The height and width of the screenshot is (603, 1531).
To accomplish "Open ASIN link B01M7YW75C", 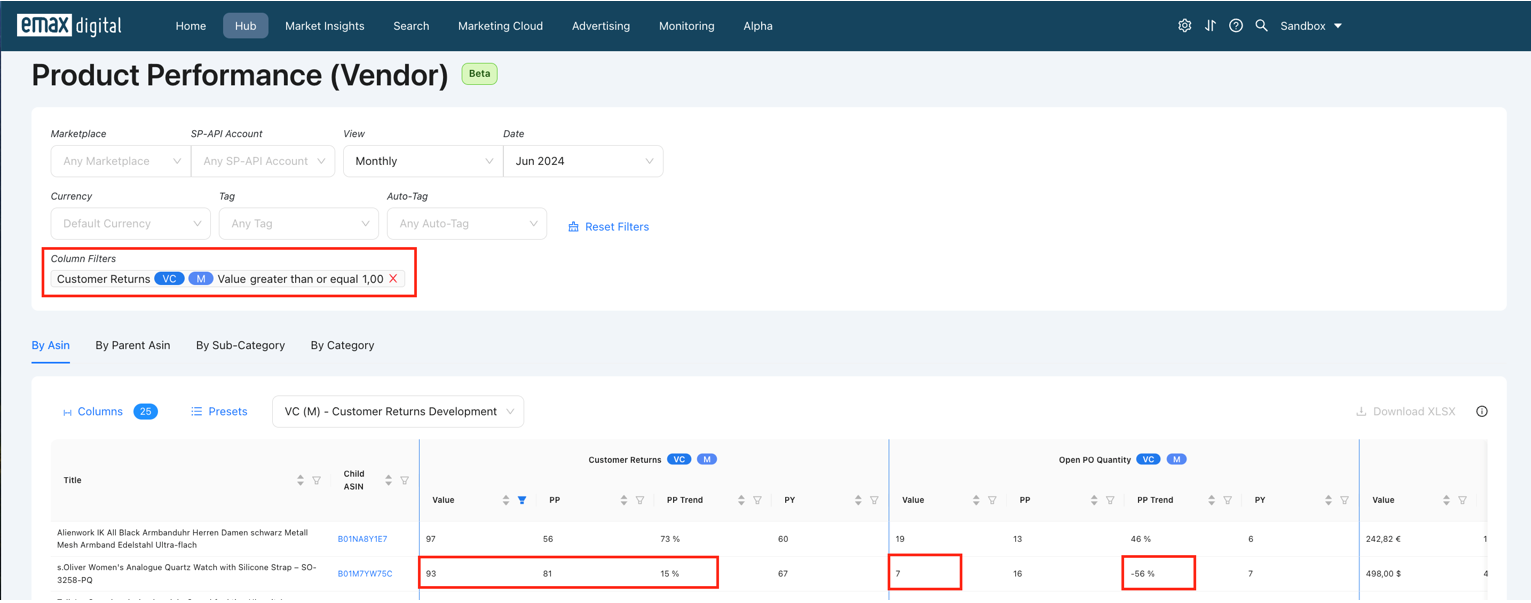I will click(x=365, y=574).
